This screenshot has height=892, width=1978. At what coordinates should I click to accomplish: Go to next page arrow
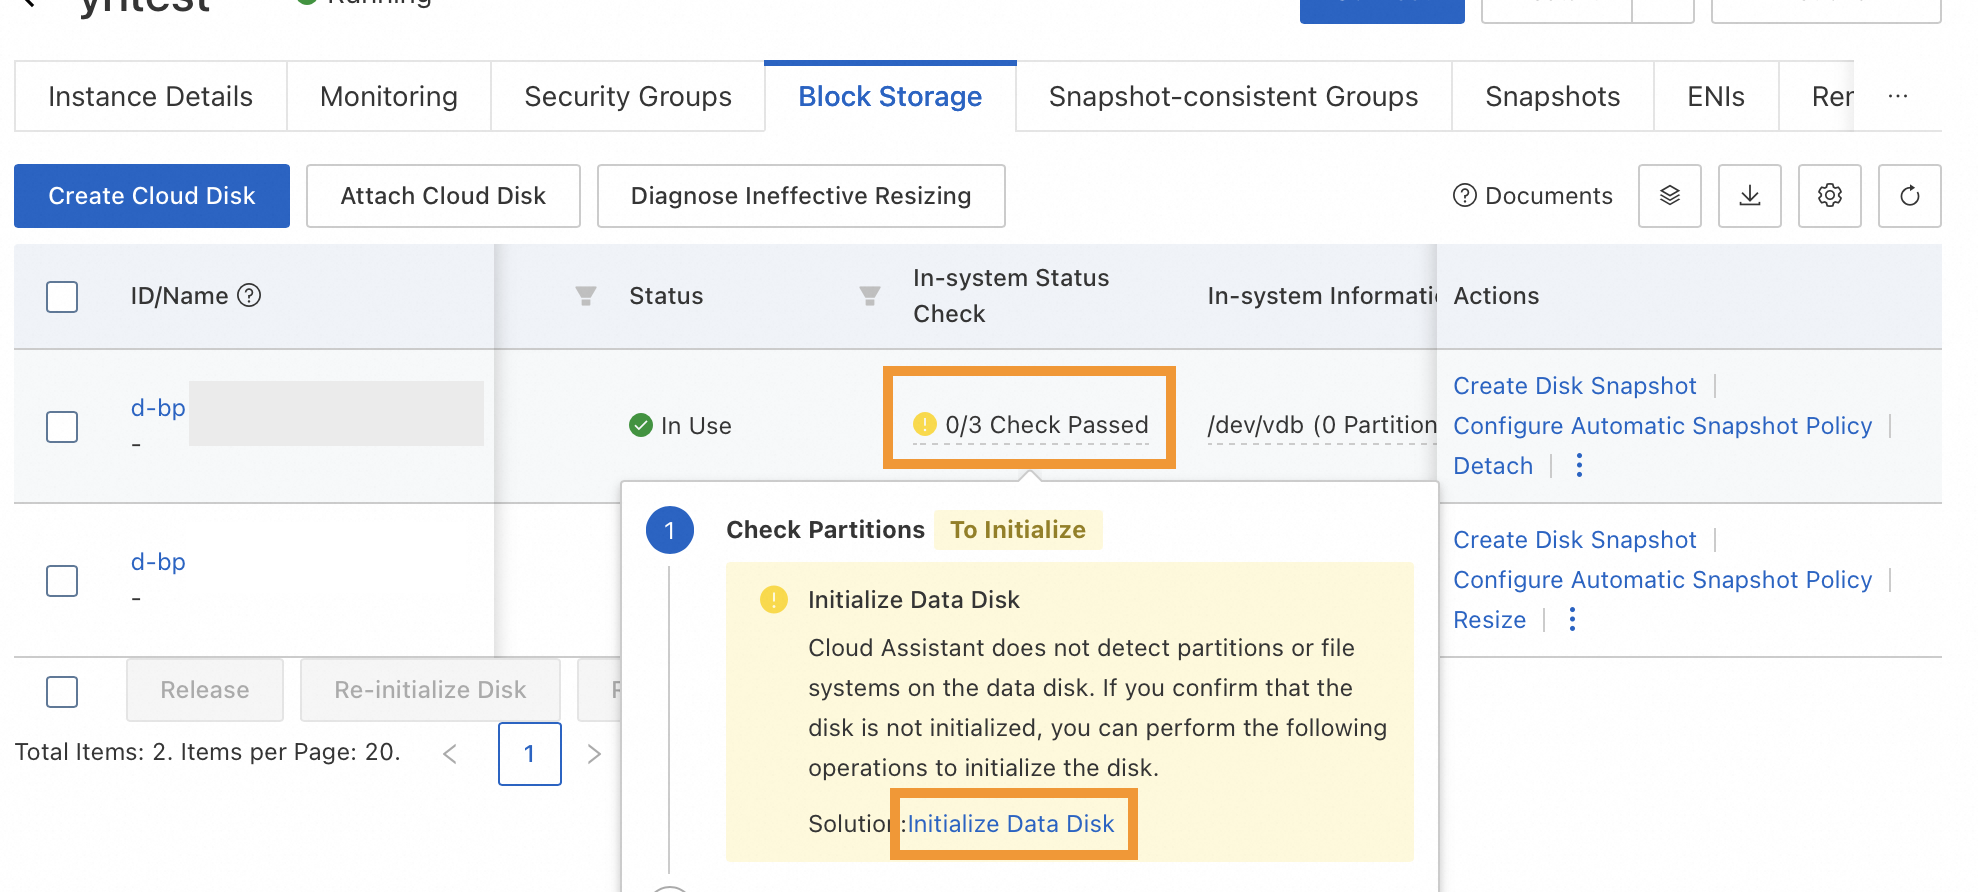[x=594, y=754]
